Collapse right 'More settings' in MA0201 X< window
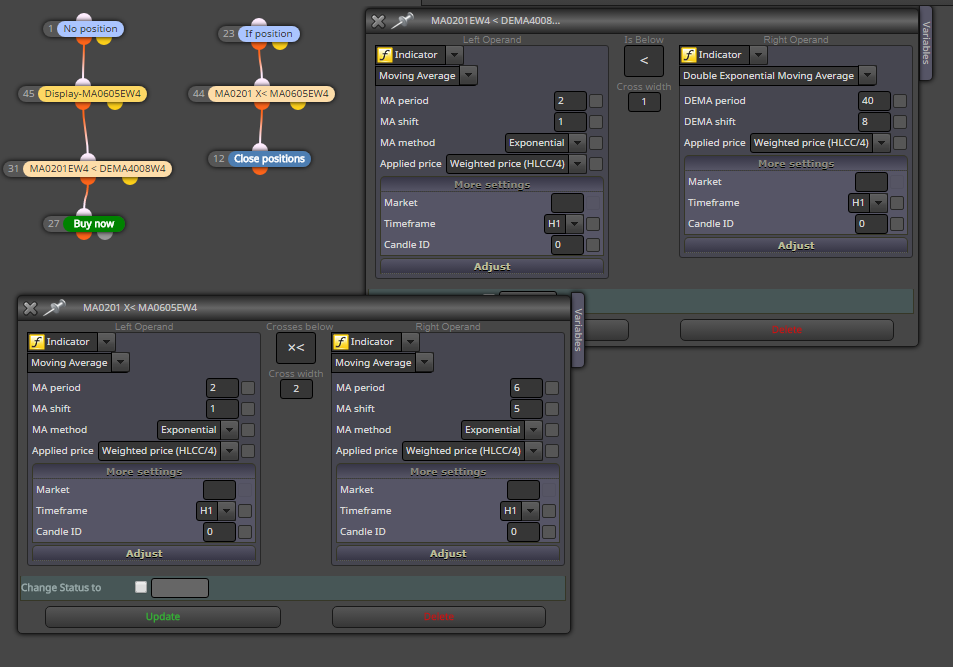This screenshot has width=953, height=667. [x=448, y=472]
